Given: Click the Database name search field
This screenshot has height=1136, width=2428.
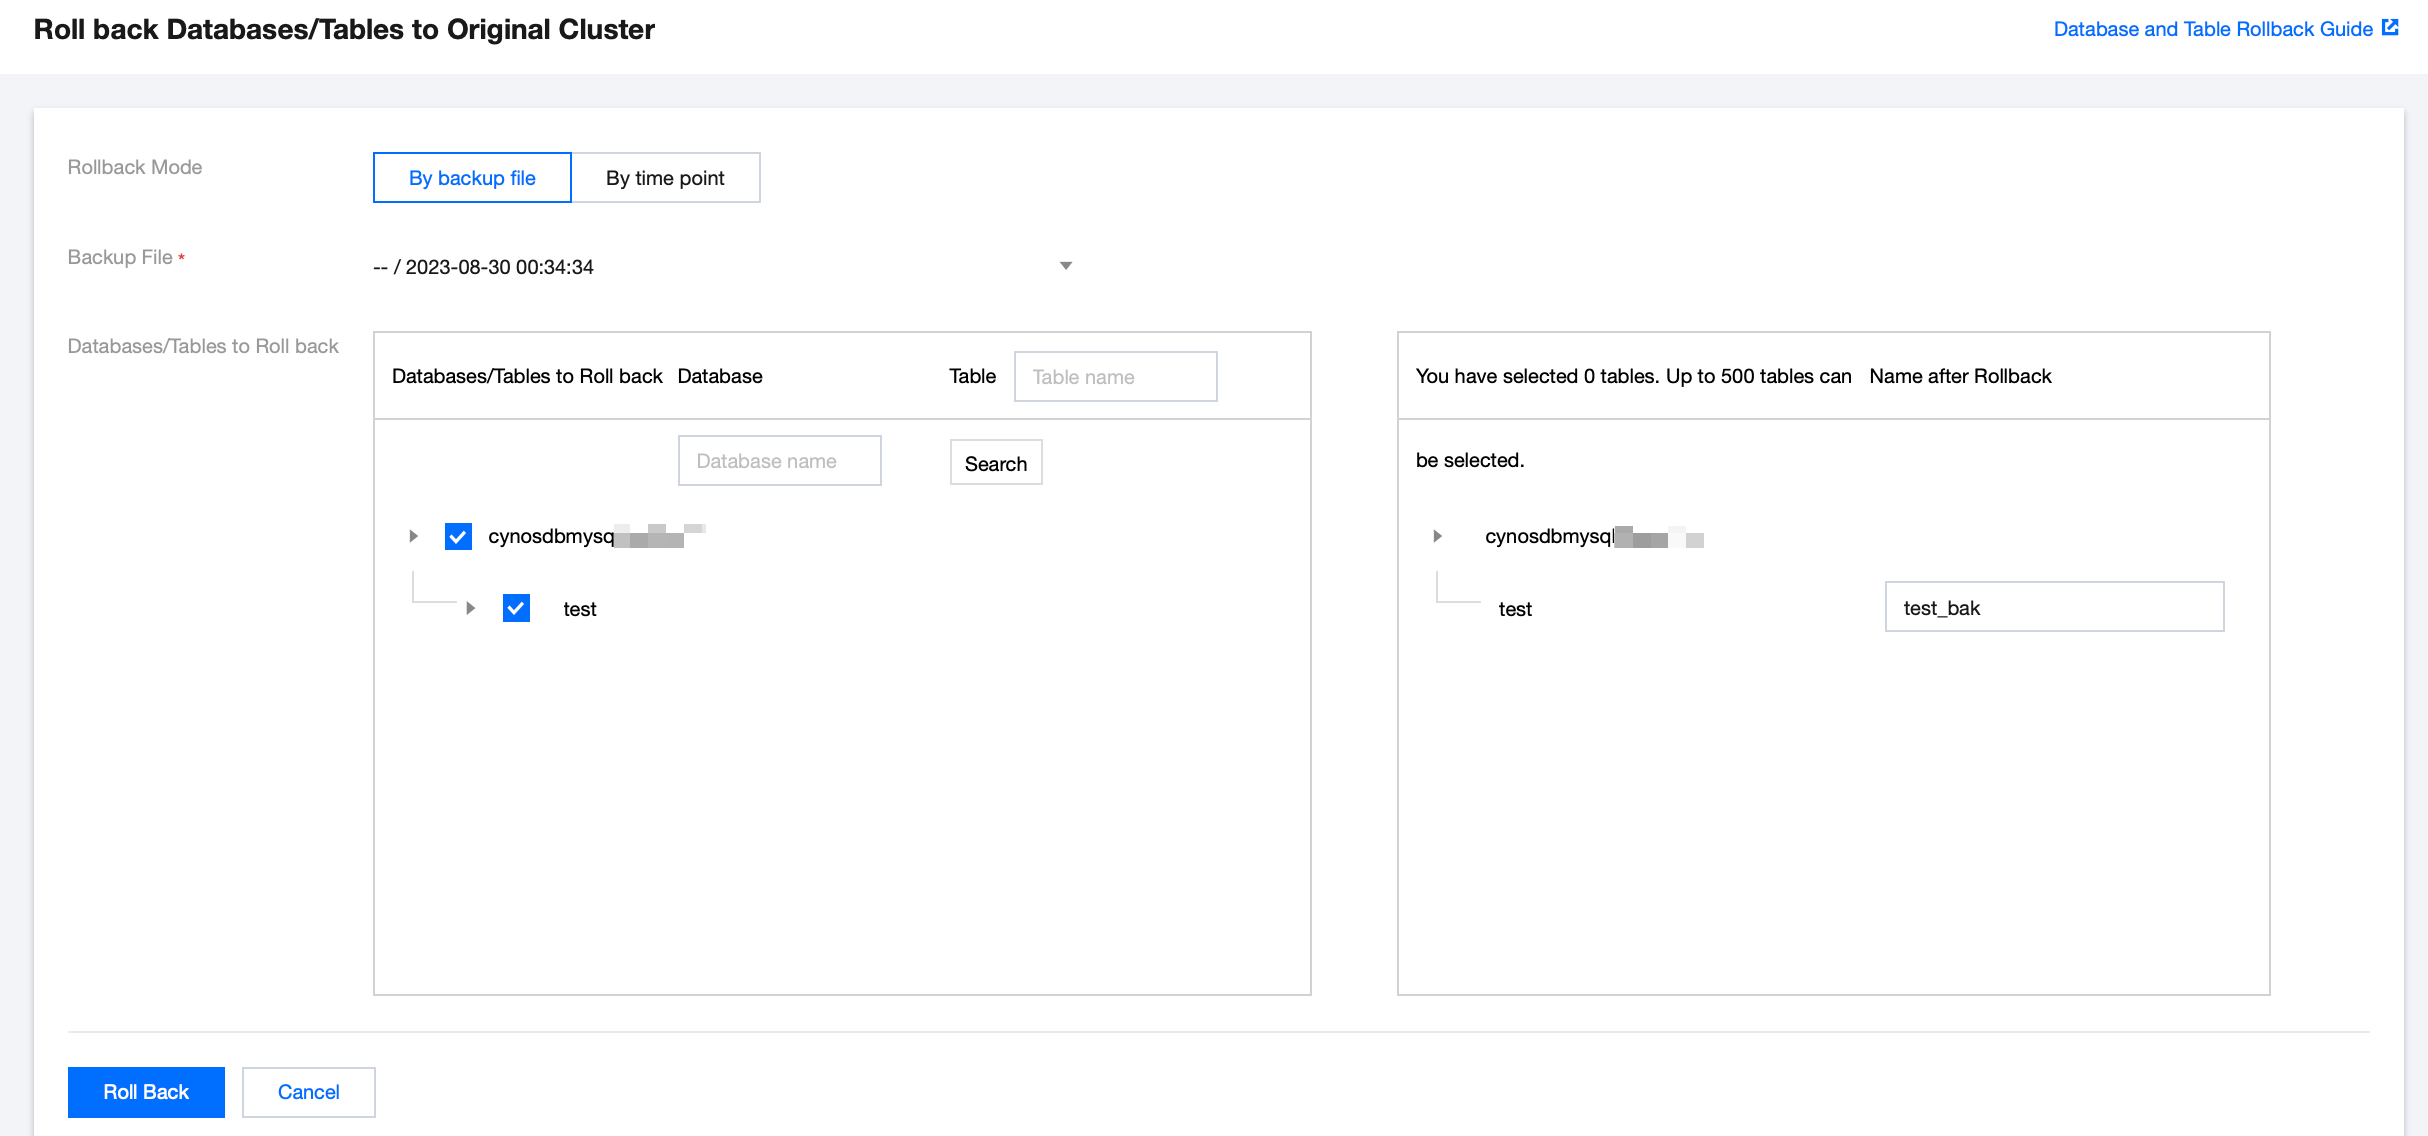Looking at the screenshot, I should 779,461.
